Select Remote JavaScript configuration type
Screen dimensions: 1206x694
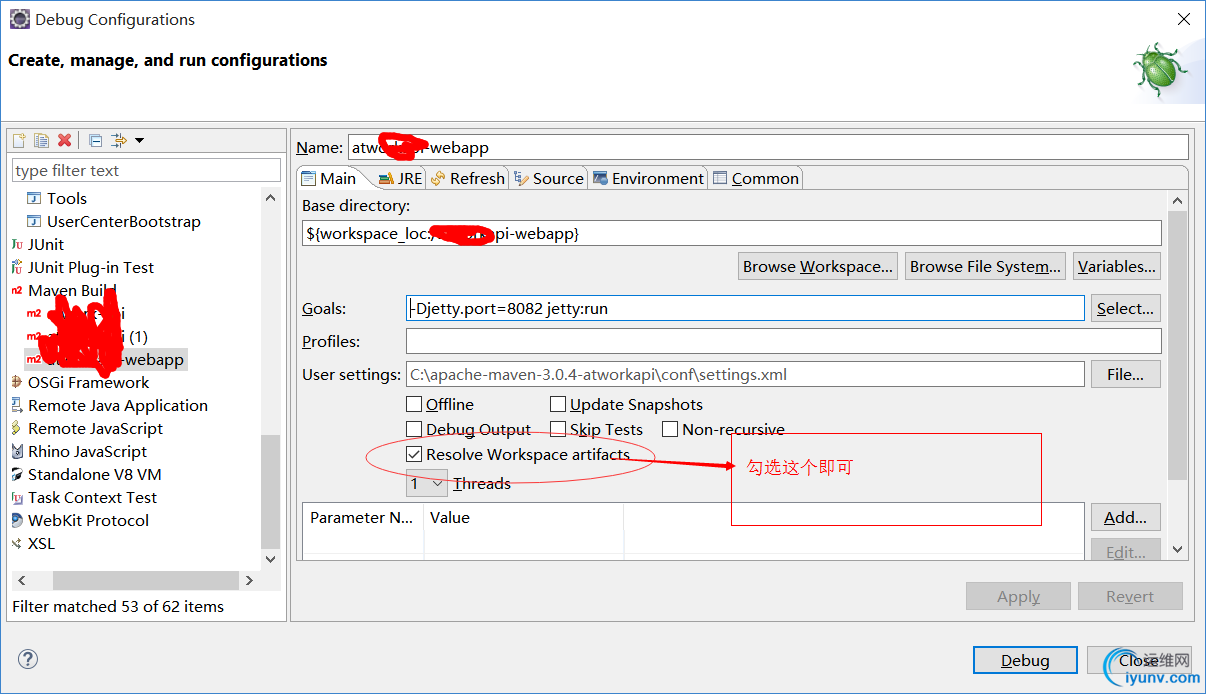[95, 428]
